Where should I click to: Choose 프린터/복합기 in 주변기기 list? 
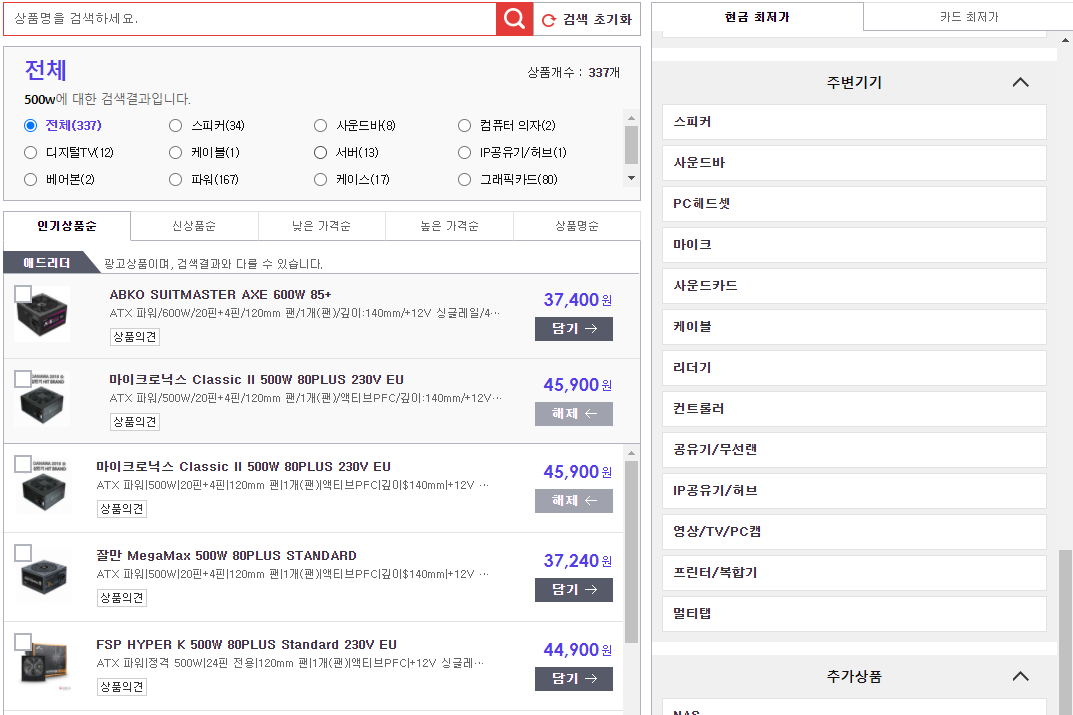tap(854, 573)
